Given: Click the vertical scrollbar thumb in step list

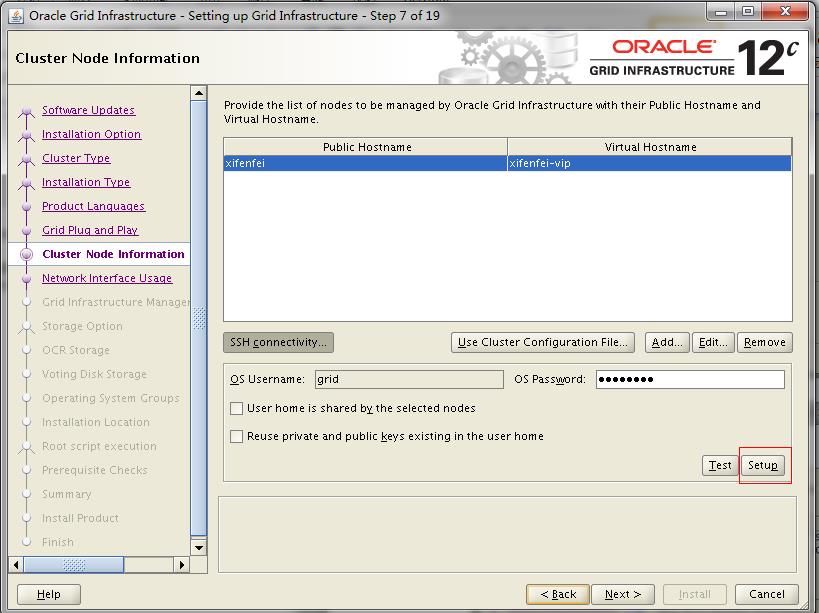Looking at the screenshot, I should [198, 319].
